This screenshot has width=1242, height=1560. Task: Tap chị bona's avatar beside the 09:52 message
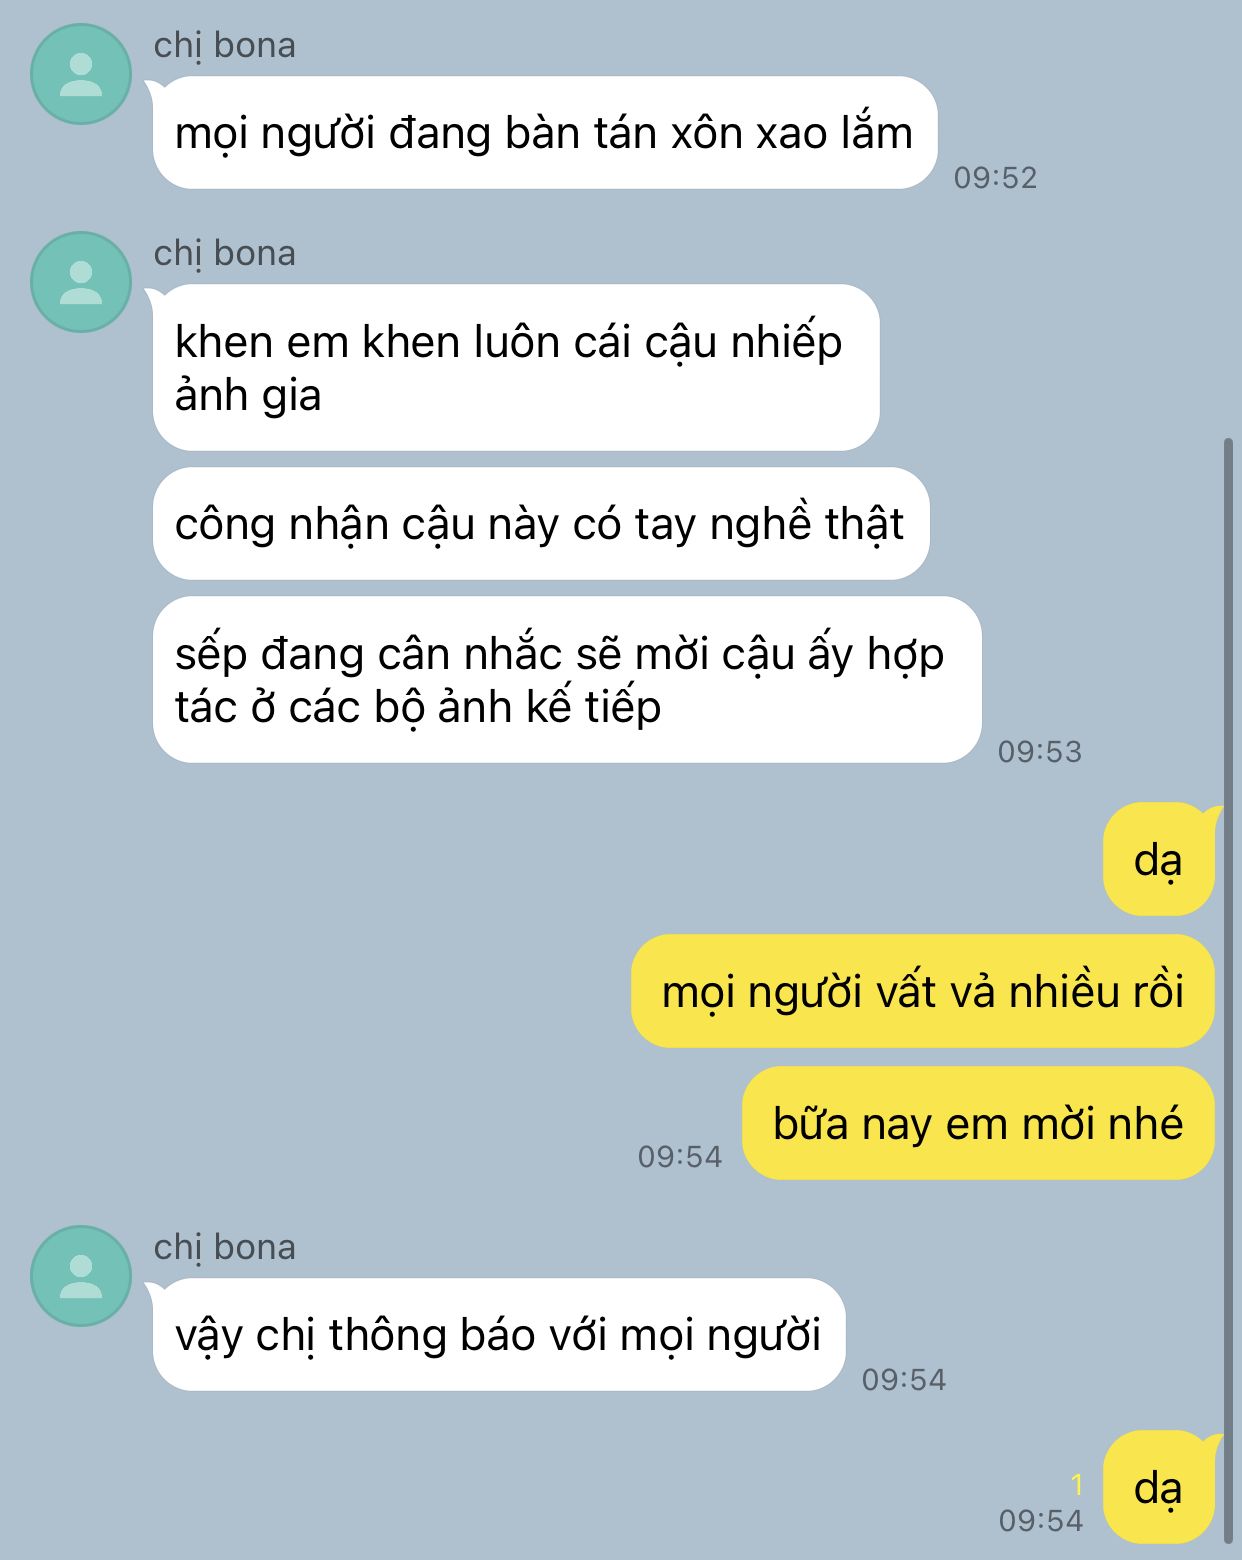tap(81, 74)
